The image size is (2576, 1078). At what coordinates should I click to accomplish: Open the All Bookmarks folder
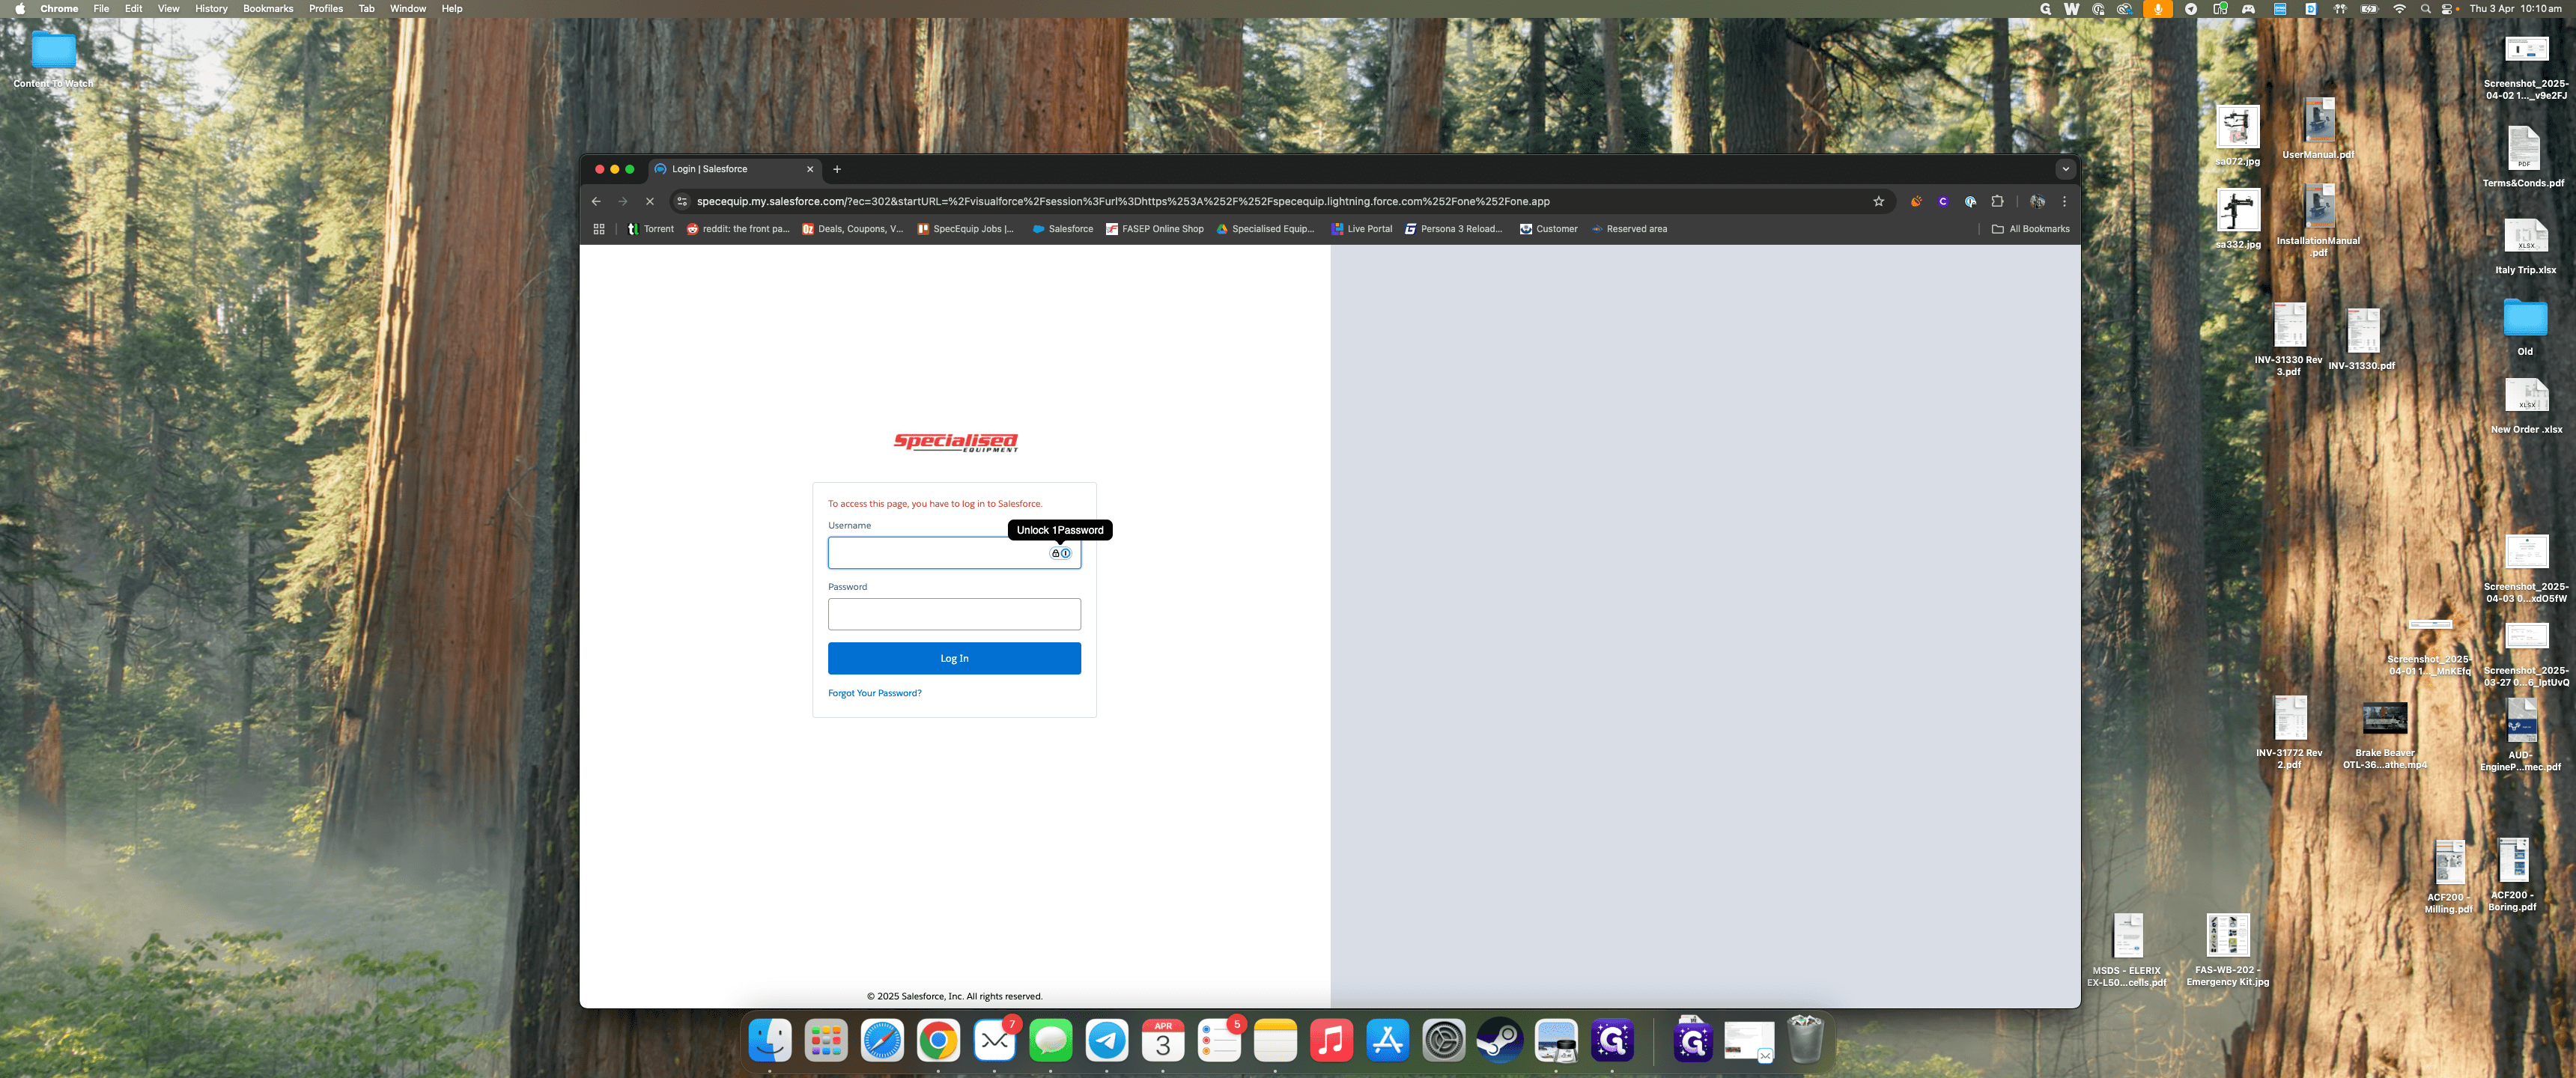click(x=2030, y=229)
